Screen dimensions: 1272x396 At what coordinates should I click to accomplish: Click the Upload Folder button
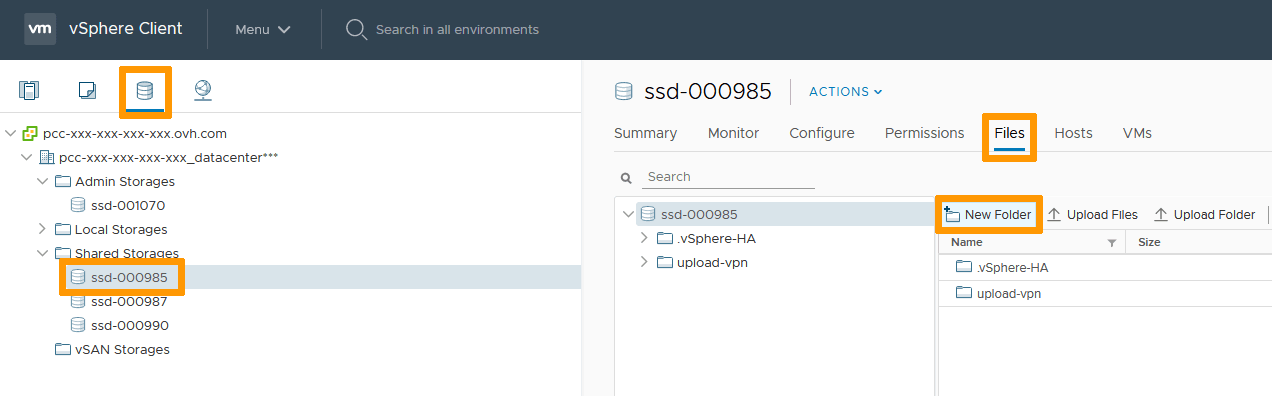pos(1204,214)
